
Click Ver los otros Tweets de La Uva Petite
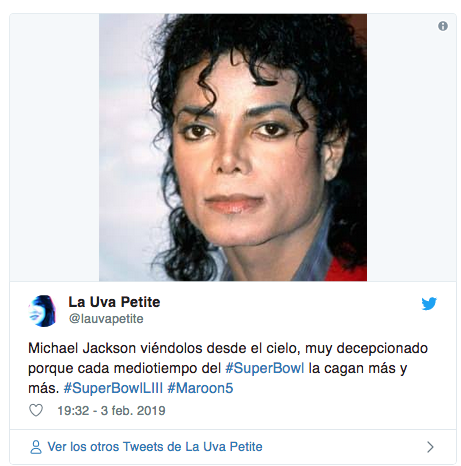155,447
